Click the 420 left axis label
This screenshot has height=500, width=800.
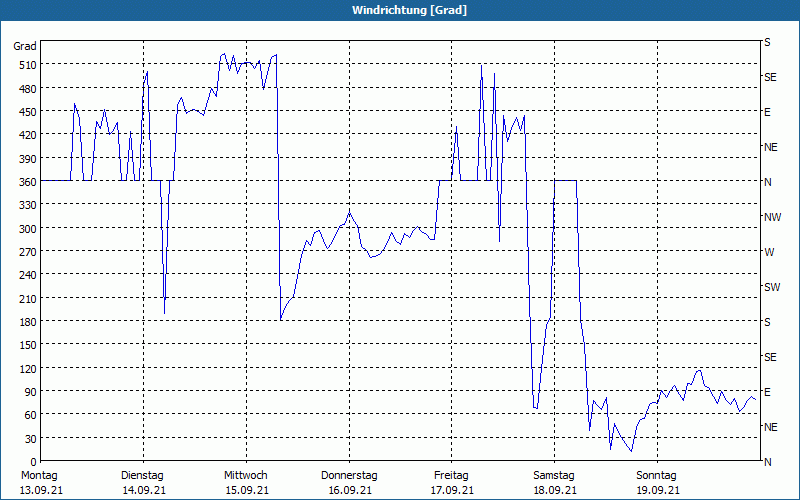28,135
